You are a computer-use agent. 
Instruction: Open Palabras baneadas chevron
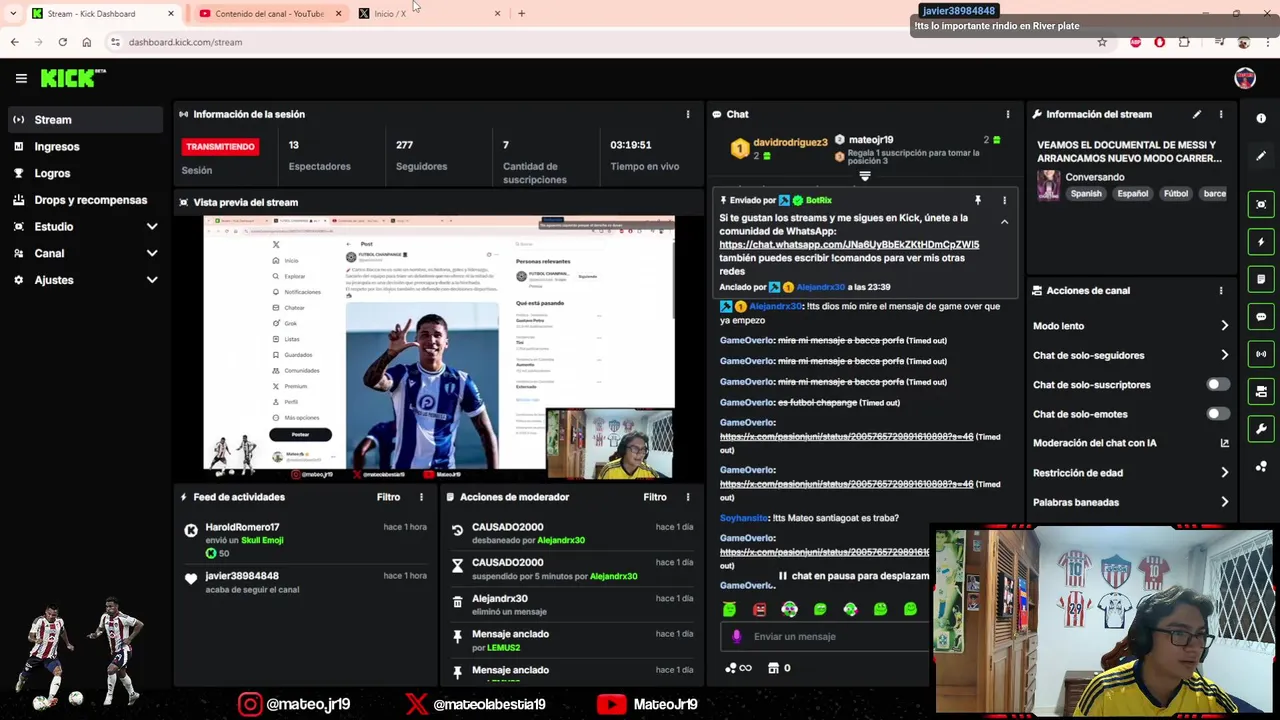[x=1224, y=502]
